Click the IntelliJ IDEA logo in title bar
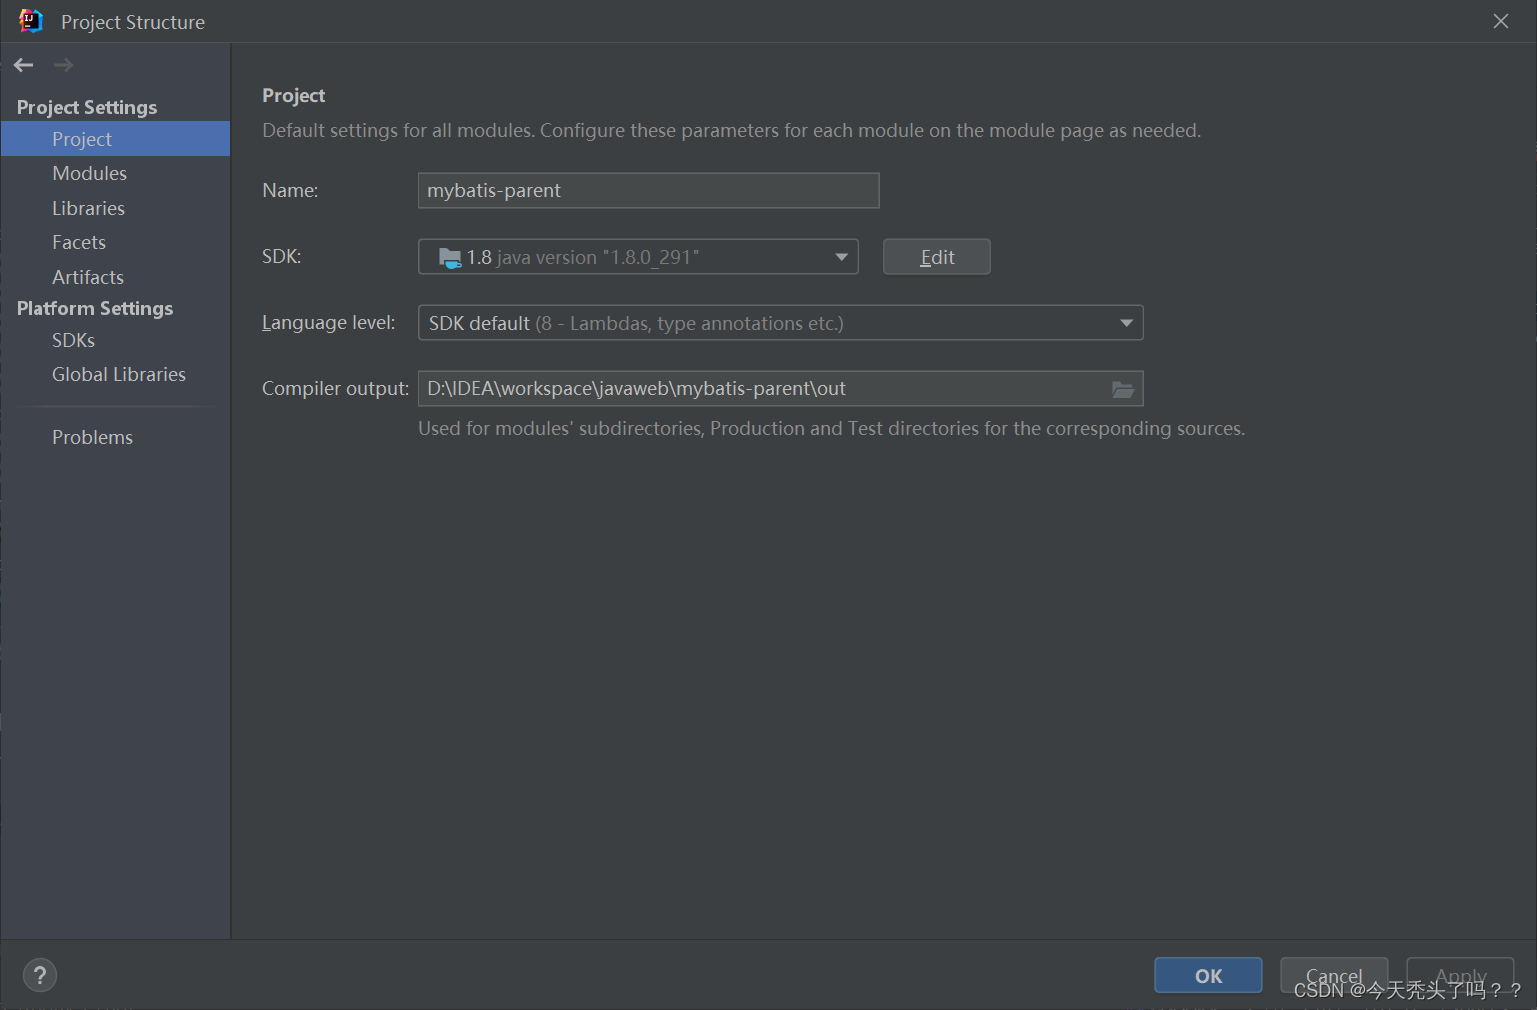 tap(30, 20)
